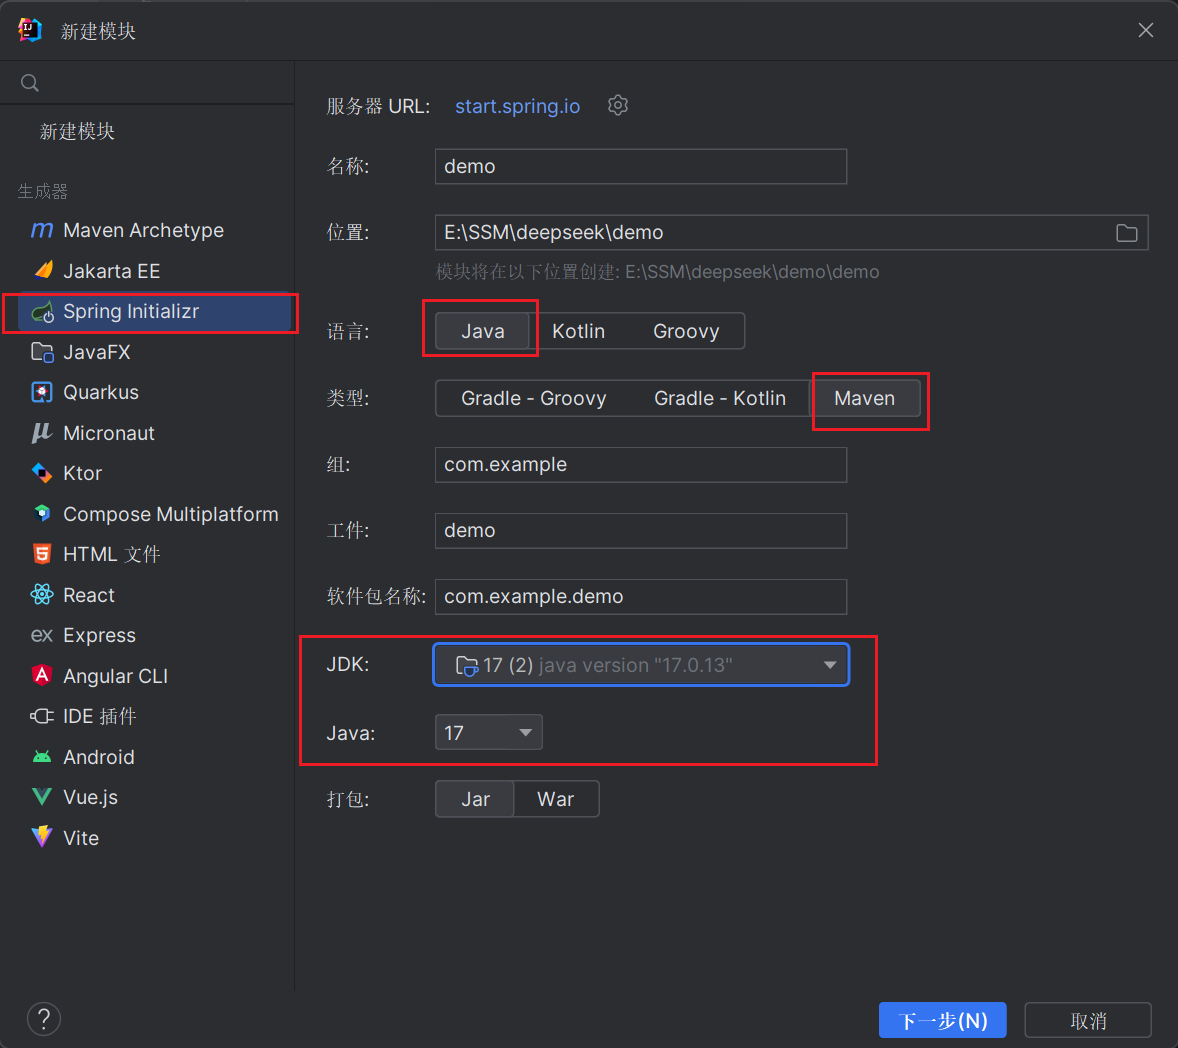Click the Vite lightning icon

pos(42,837)
